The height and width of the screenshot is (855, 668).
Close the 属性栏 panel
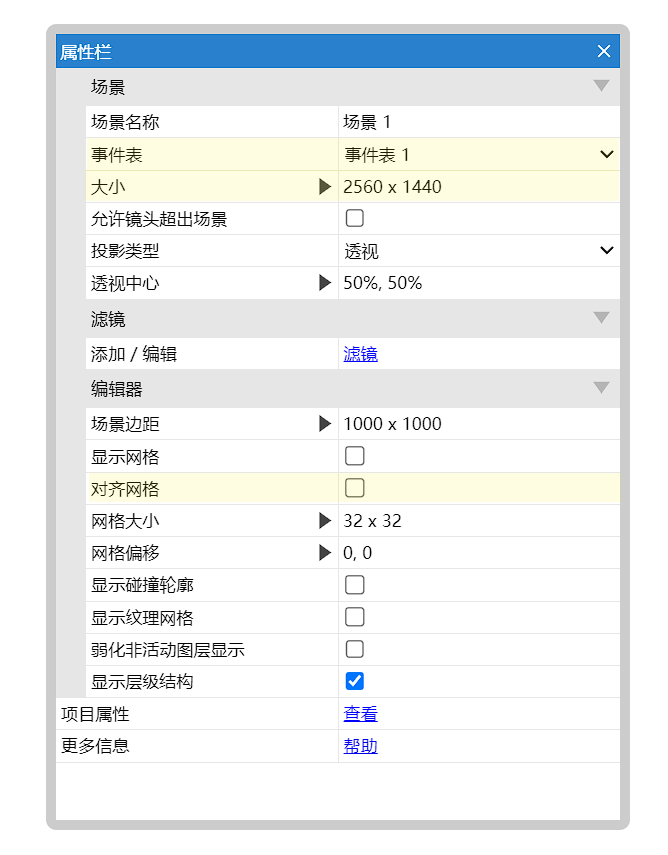pos(603,52)
